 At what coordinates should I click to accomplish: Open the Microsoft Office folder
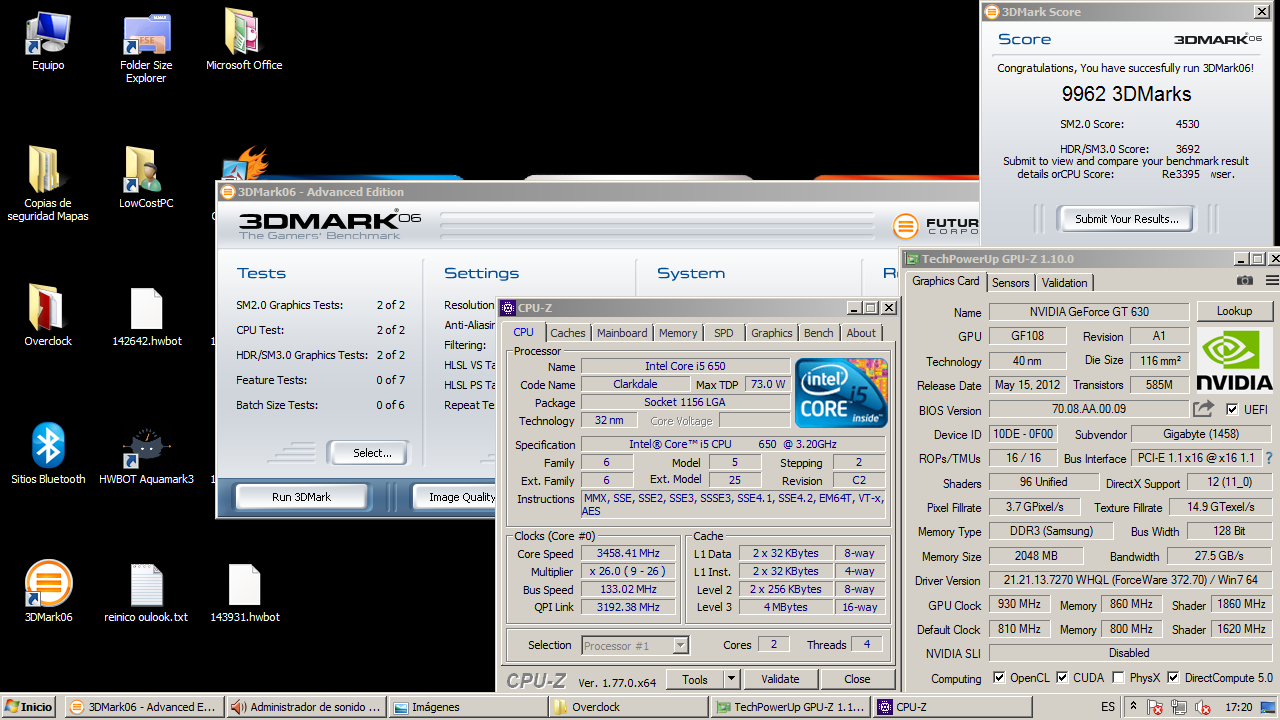(x=243, y=40)
